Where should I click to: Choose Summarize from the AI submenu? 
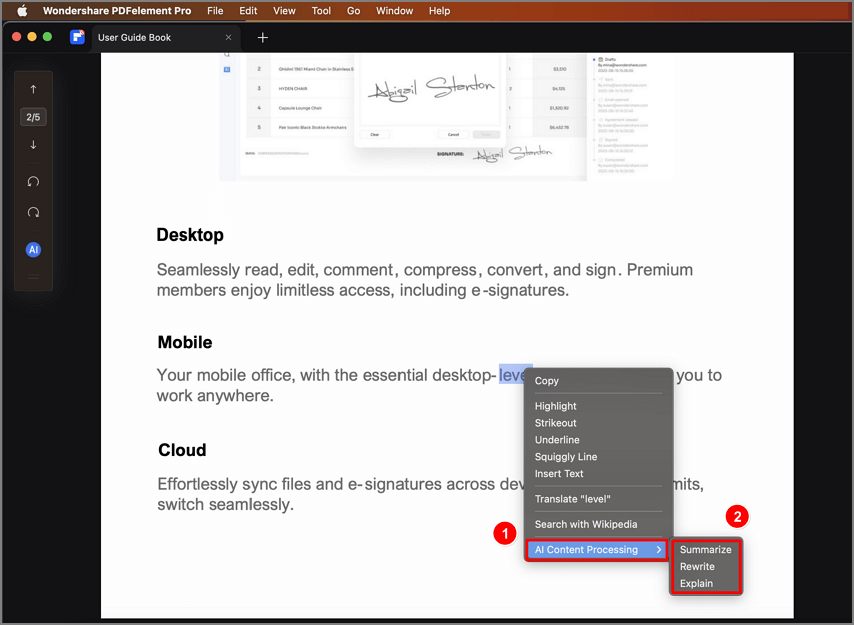click(x=705, y=550)
